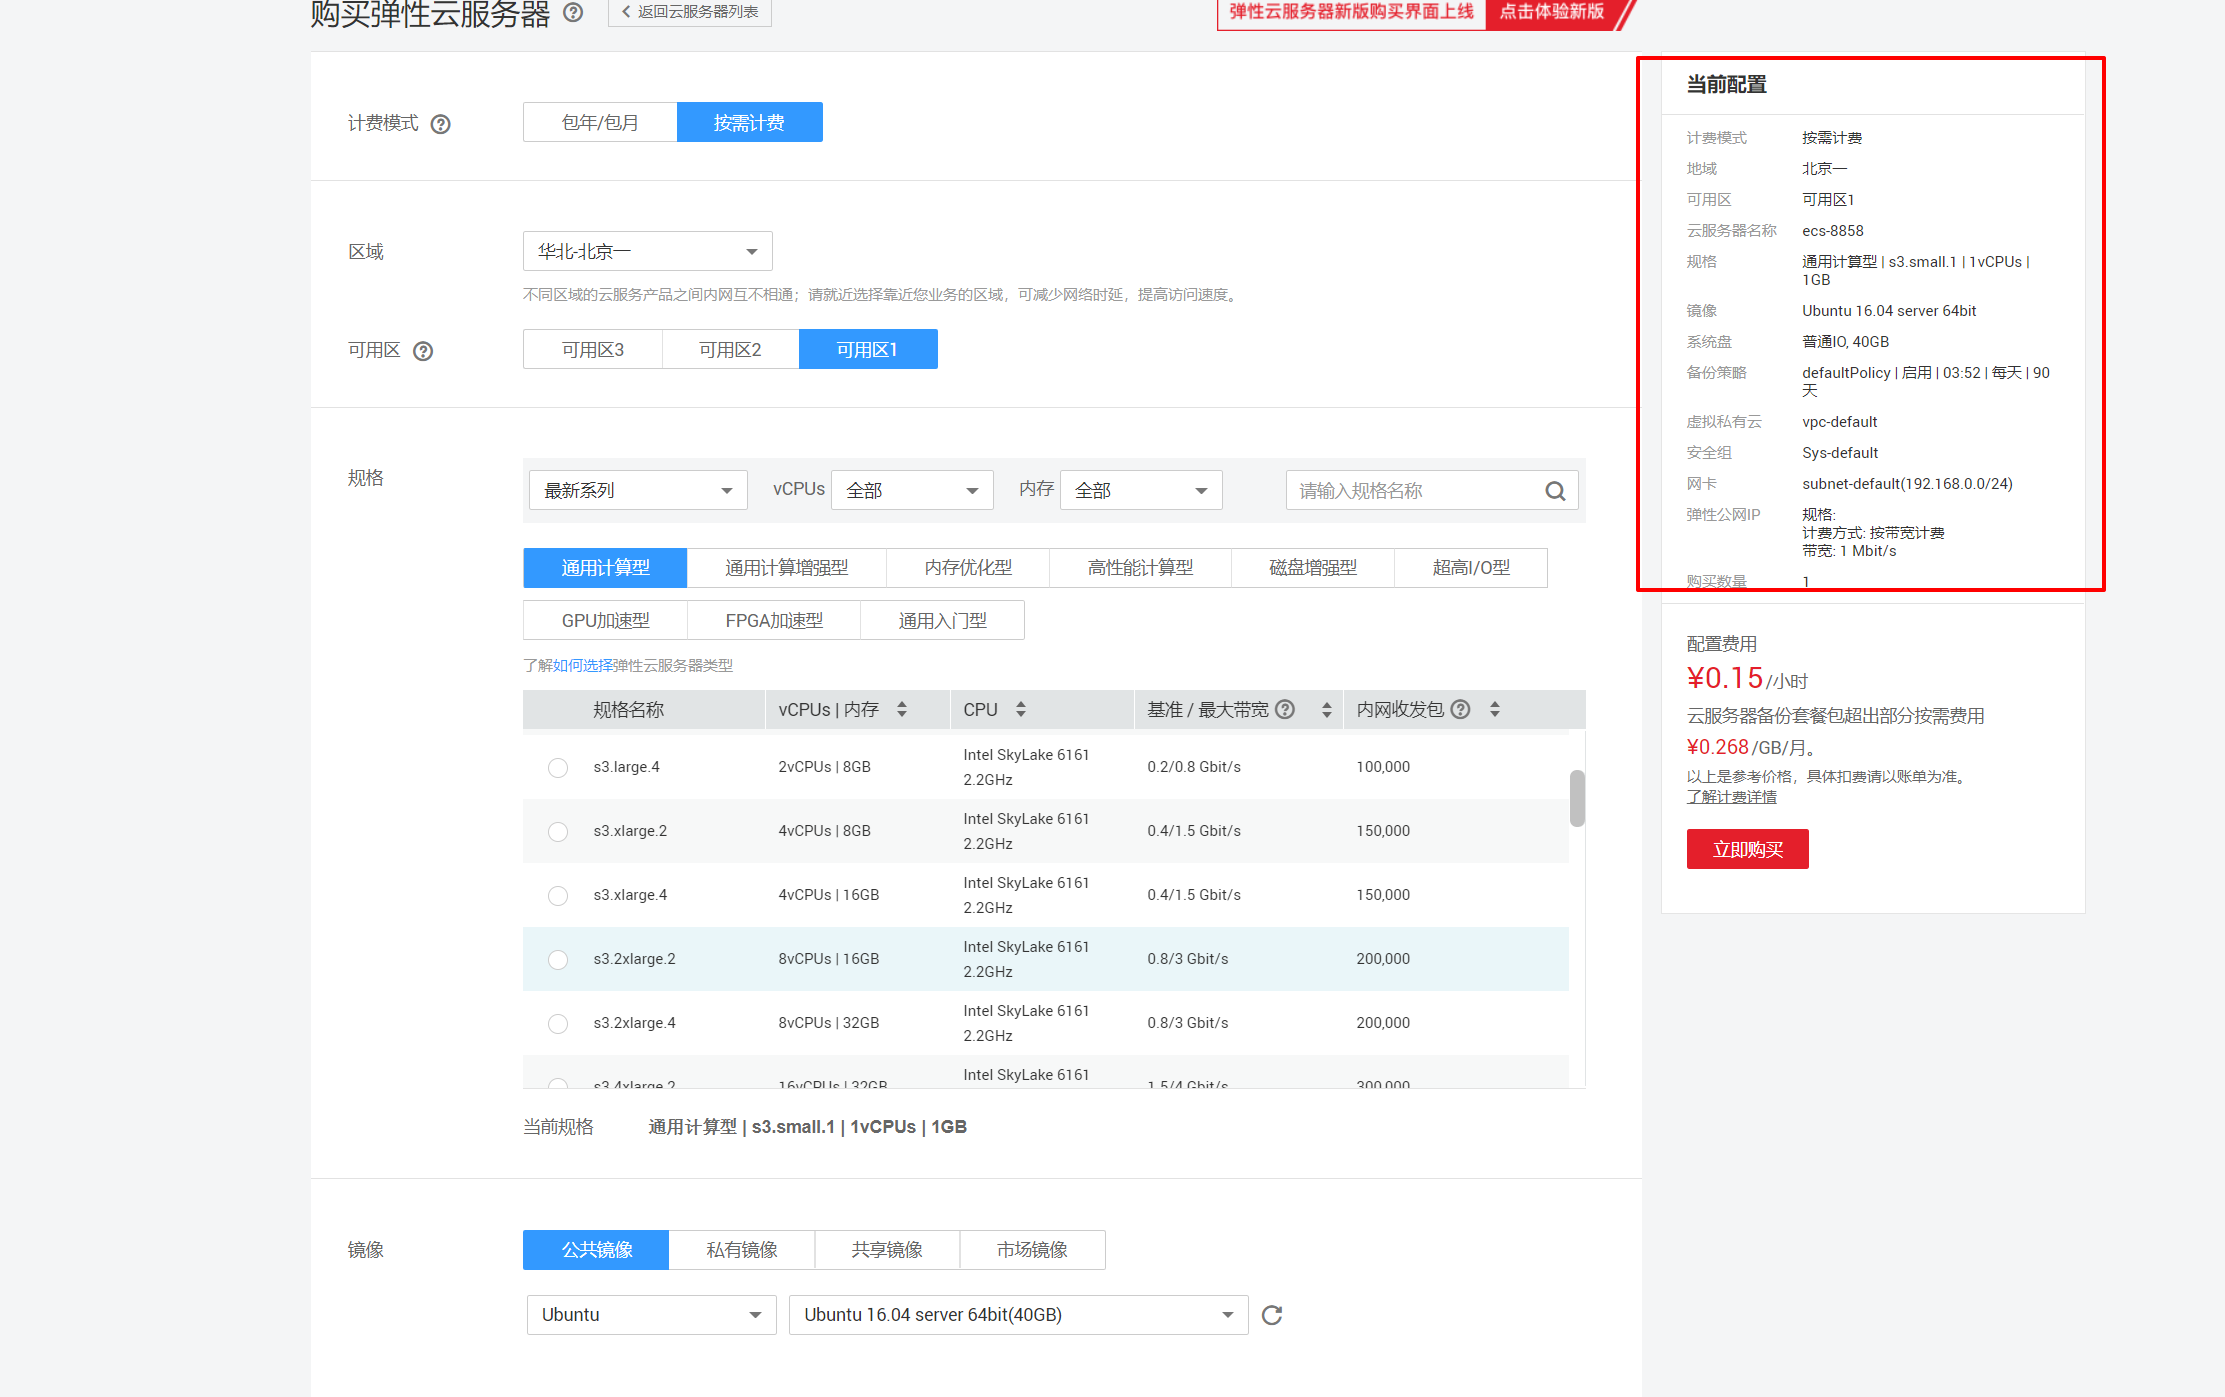Open the Ubuntu 16.04 server version dropdown
Viewport: 2225px width, 1397px height.
click(1017, 1315)
